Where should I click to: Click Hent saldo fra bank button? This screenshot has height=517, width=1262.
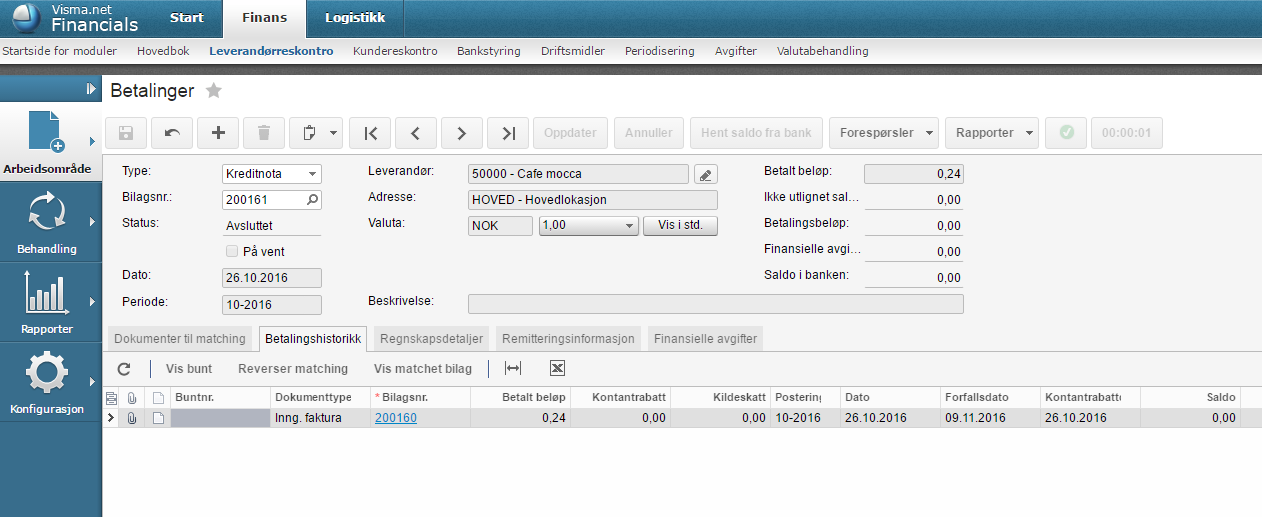(756, 132)
